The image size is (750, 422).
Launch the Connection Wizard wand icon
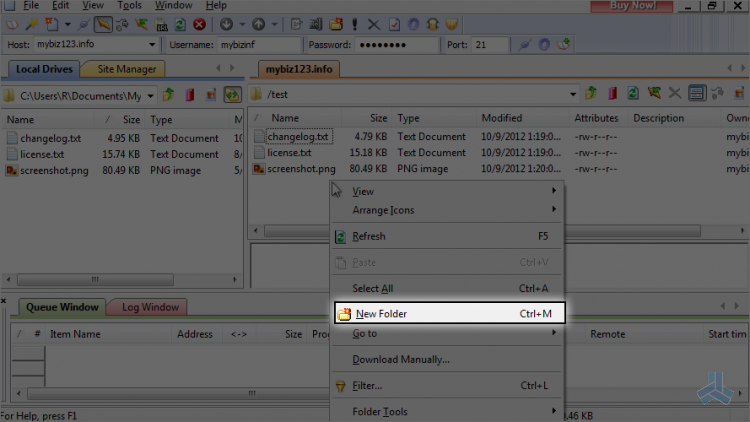click(32, 24)
